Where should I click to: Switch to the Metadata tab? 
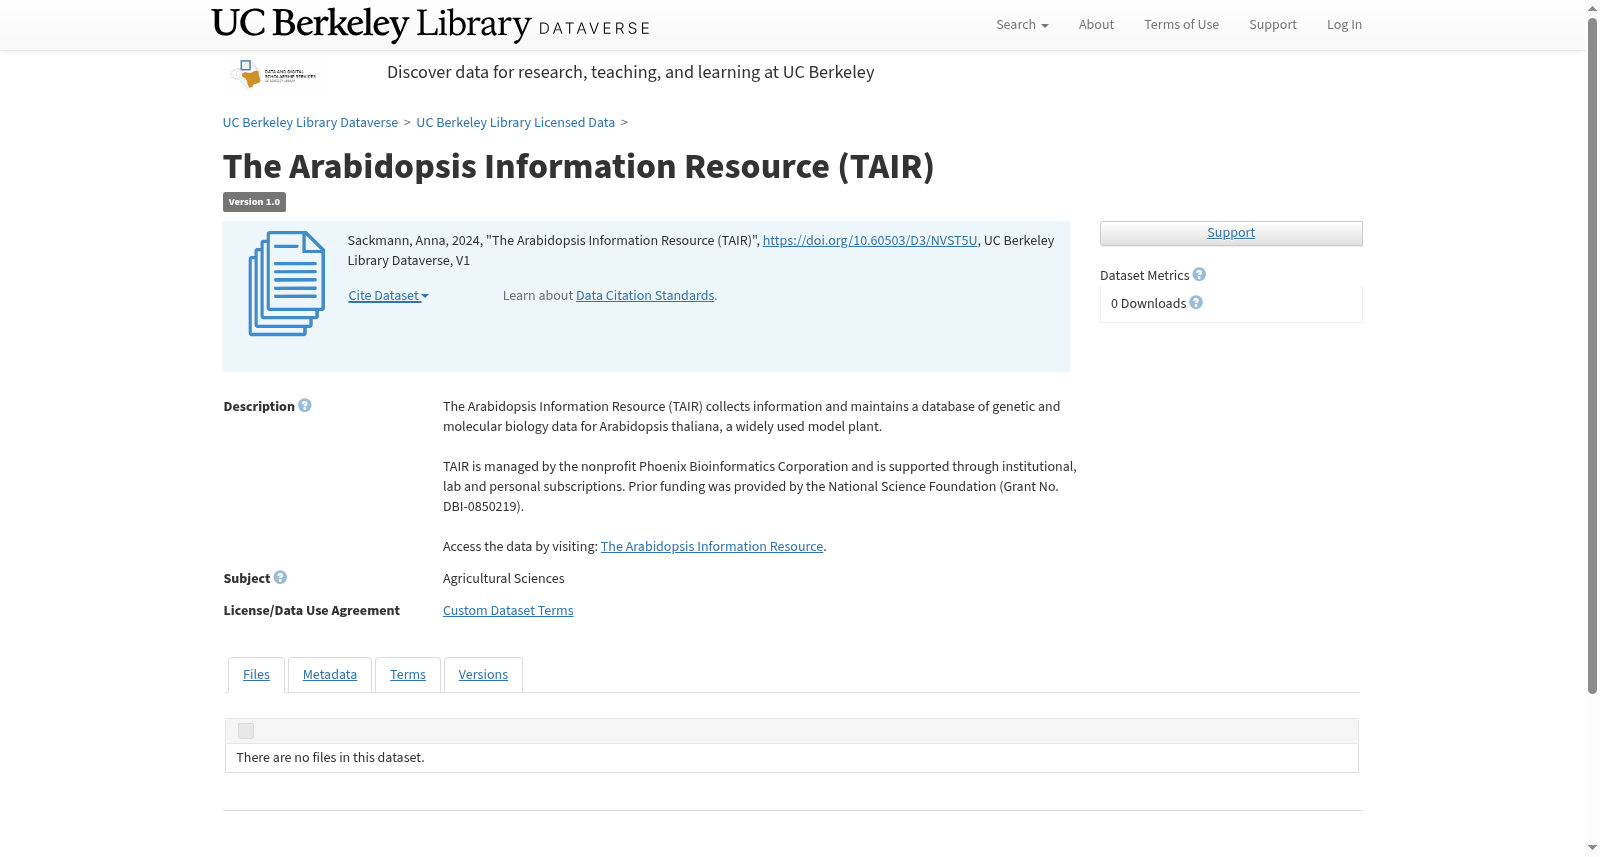pyautogui.click(x=330, y=675)
